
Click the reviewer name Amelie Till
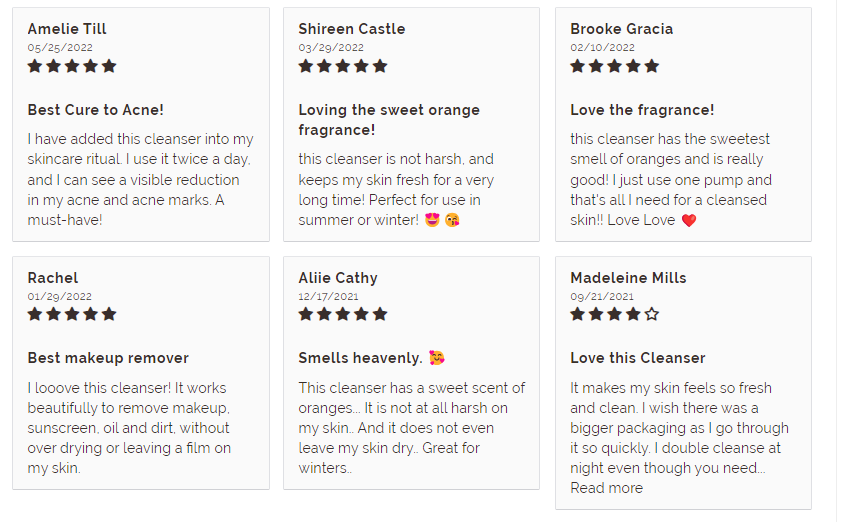67,29
